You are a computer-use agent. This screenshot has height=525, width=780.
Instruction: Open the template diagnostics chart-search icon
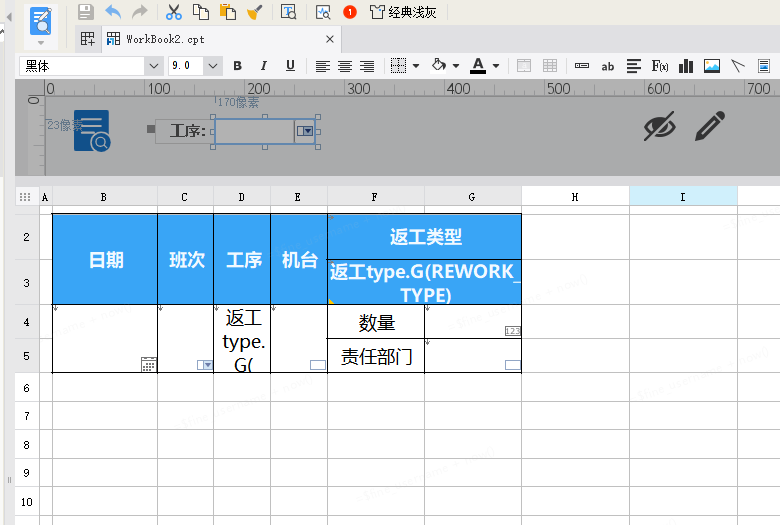(323, 12)
